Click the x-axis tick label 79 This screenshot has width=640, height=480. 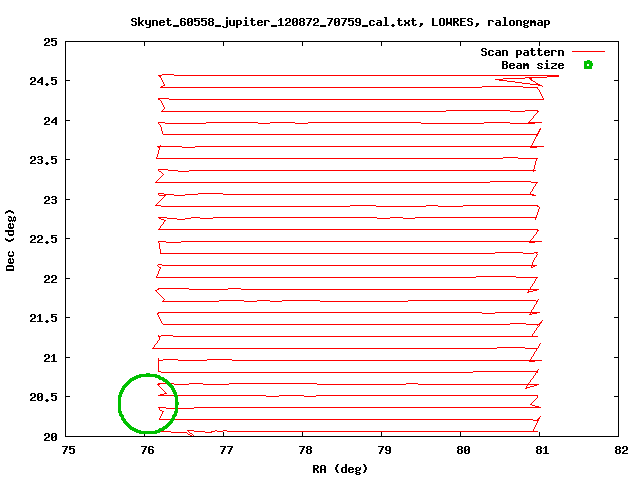click(384, 450)
